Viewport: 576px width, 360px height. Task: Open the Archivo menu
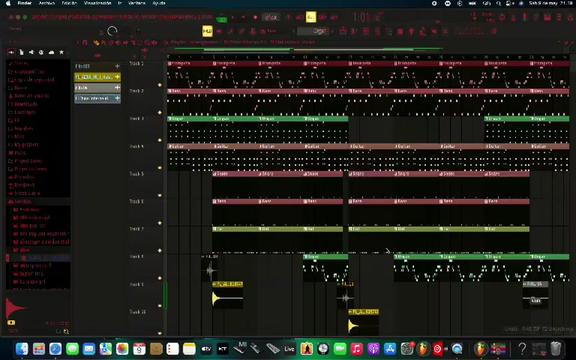pyautogui.click(x=47, y=3)
